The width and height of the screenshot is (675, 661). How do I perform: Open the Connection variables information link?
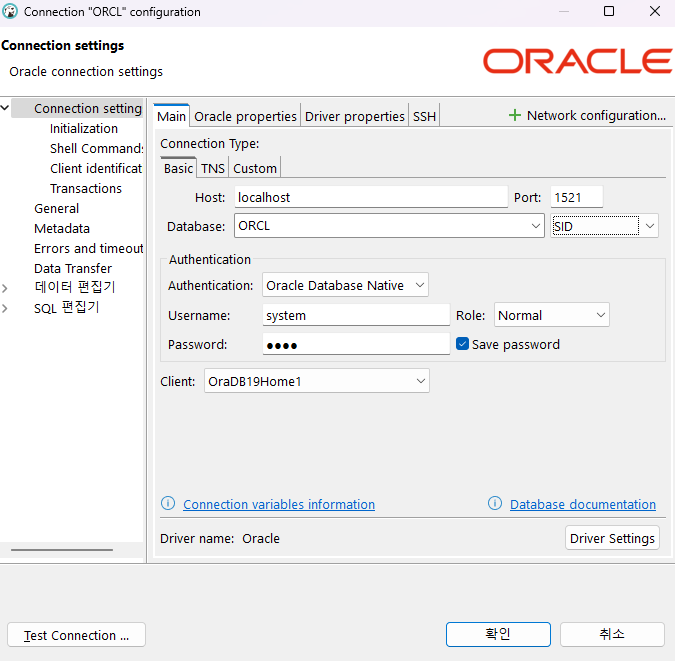[x=279, y=504]
